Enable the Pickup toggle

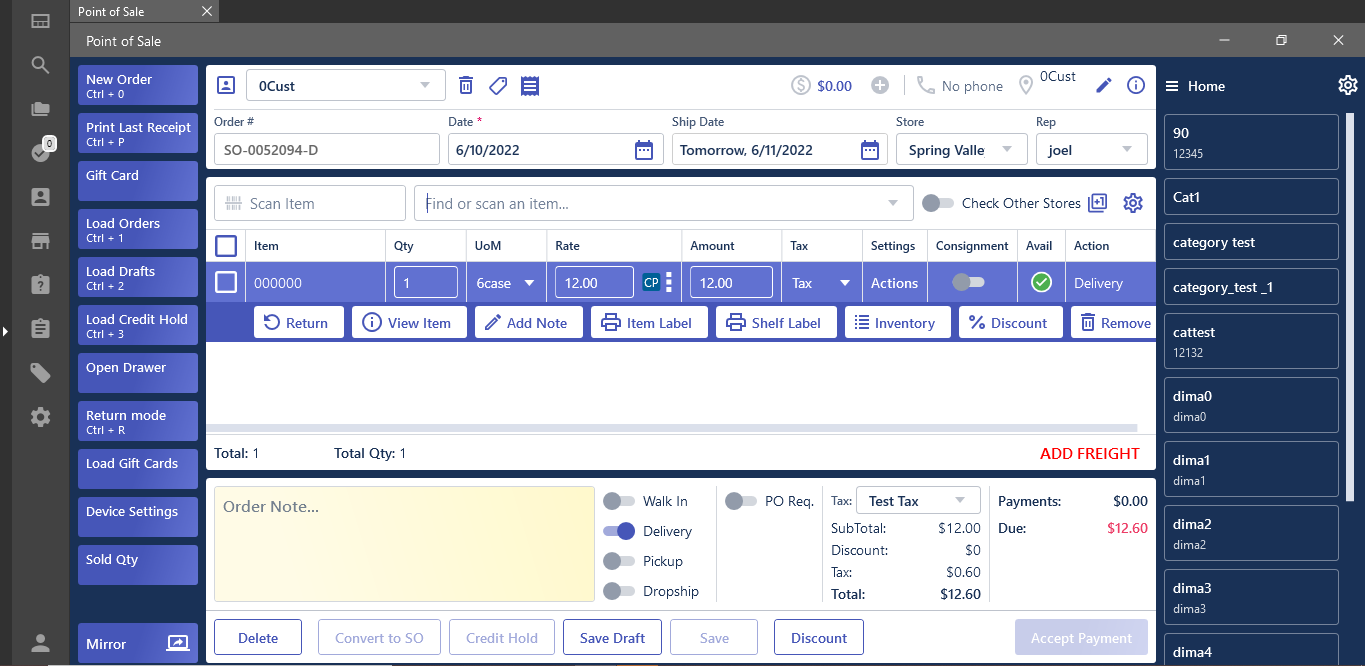(619, 561)
